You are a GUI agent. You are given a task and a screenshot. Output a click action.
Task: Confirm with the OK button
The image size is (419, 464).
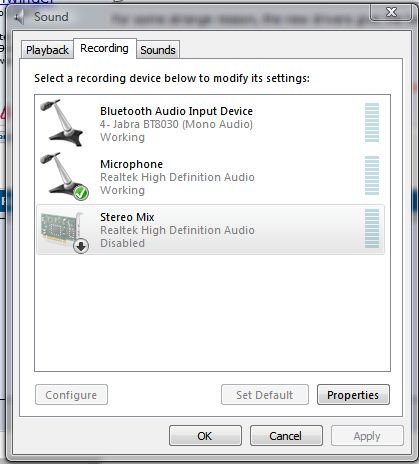click(205, 436)
